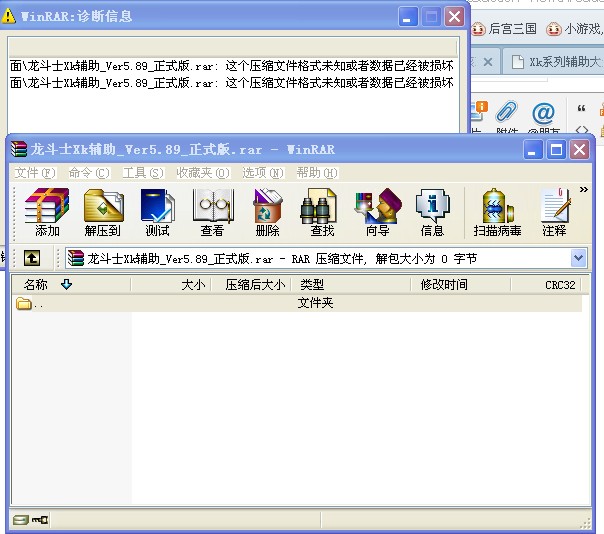Sort by 大小 column header
Viewport: 604px width, 534px height.
(x=171, y=285)
